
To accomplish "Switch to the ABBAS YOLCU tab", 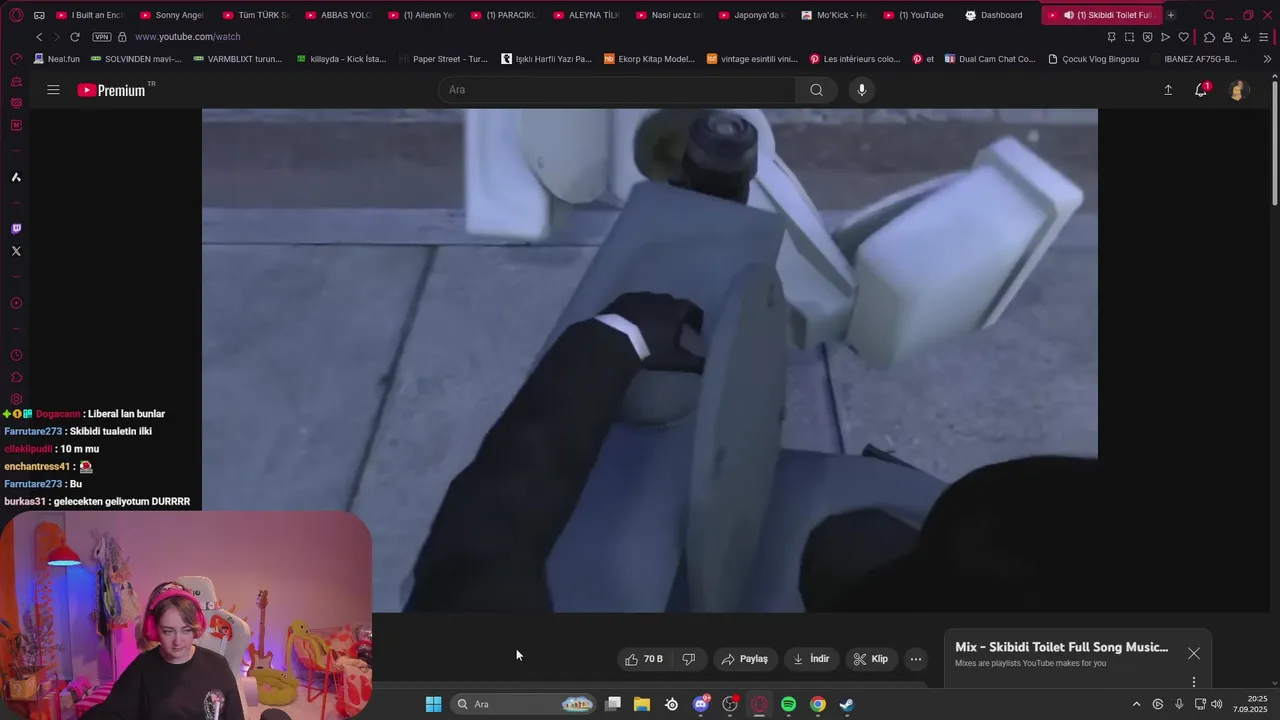I will point(337,15).
